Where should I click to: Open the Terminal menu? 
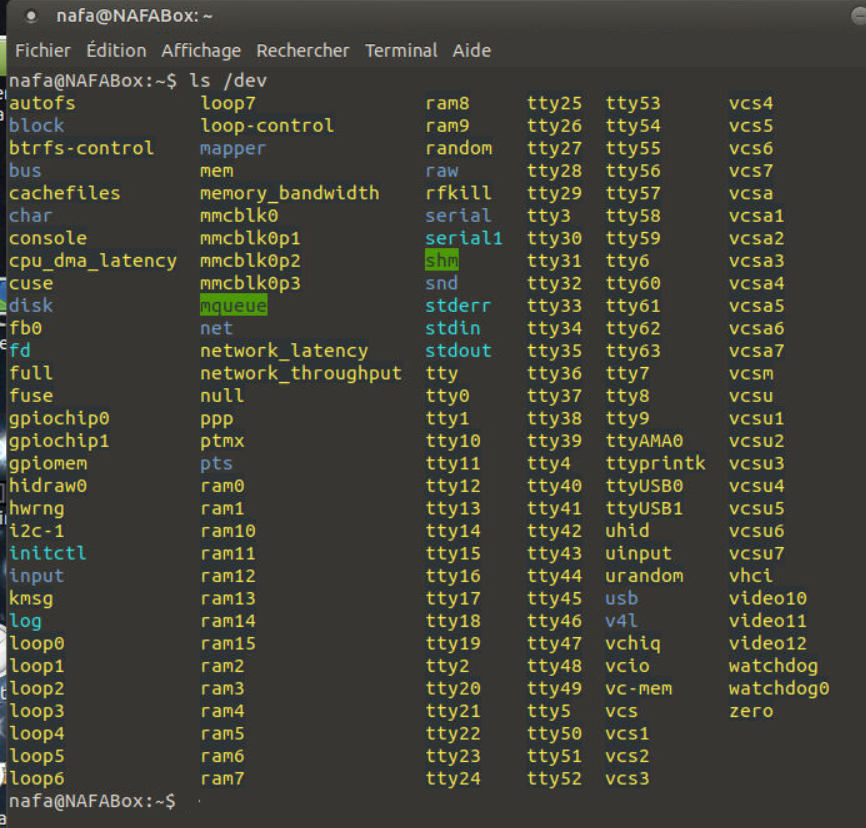(401, 51)
